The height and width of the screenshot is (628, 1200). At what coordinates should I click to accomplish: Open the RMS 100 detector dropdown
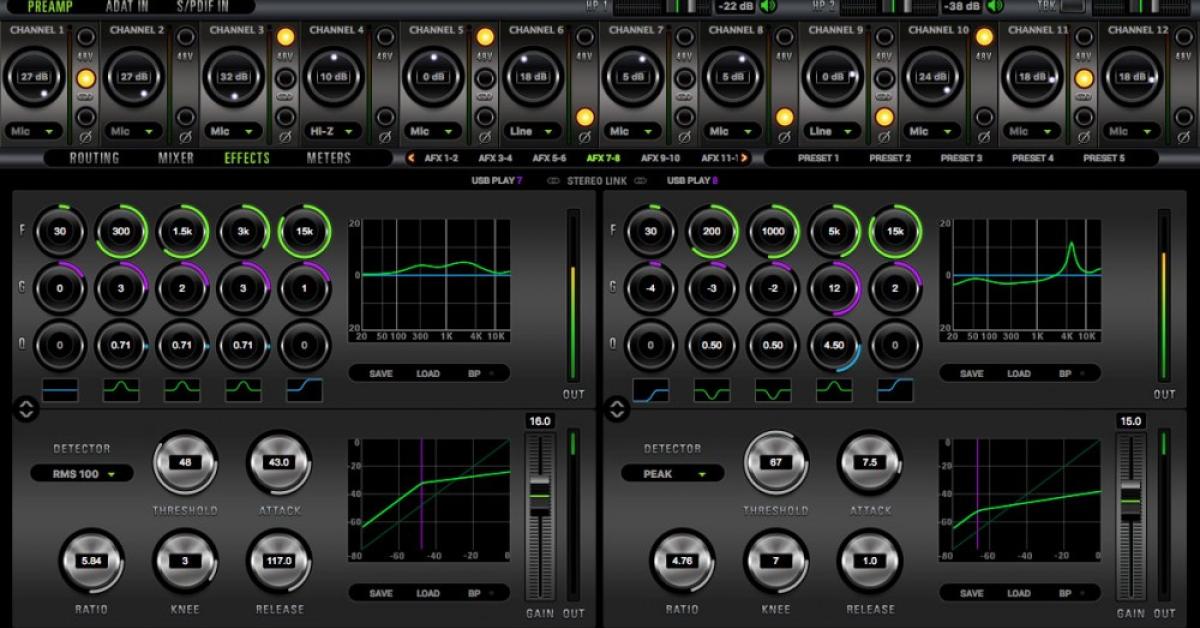pos(82,474)
